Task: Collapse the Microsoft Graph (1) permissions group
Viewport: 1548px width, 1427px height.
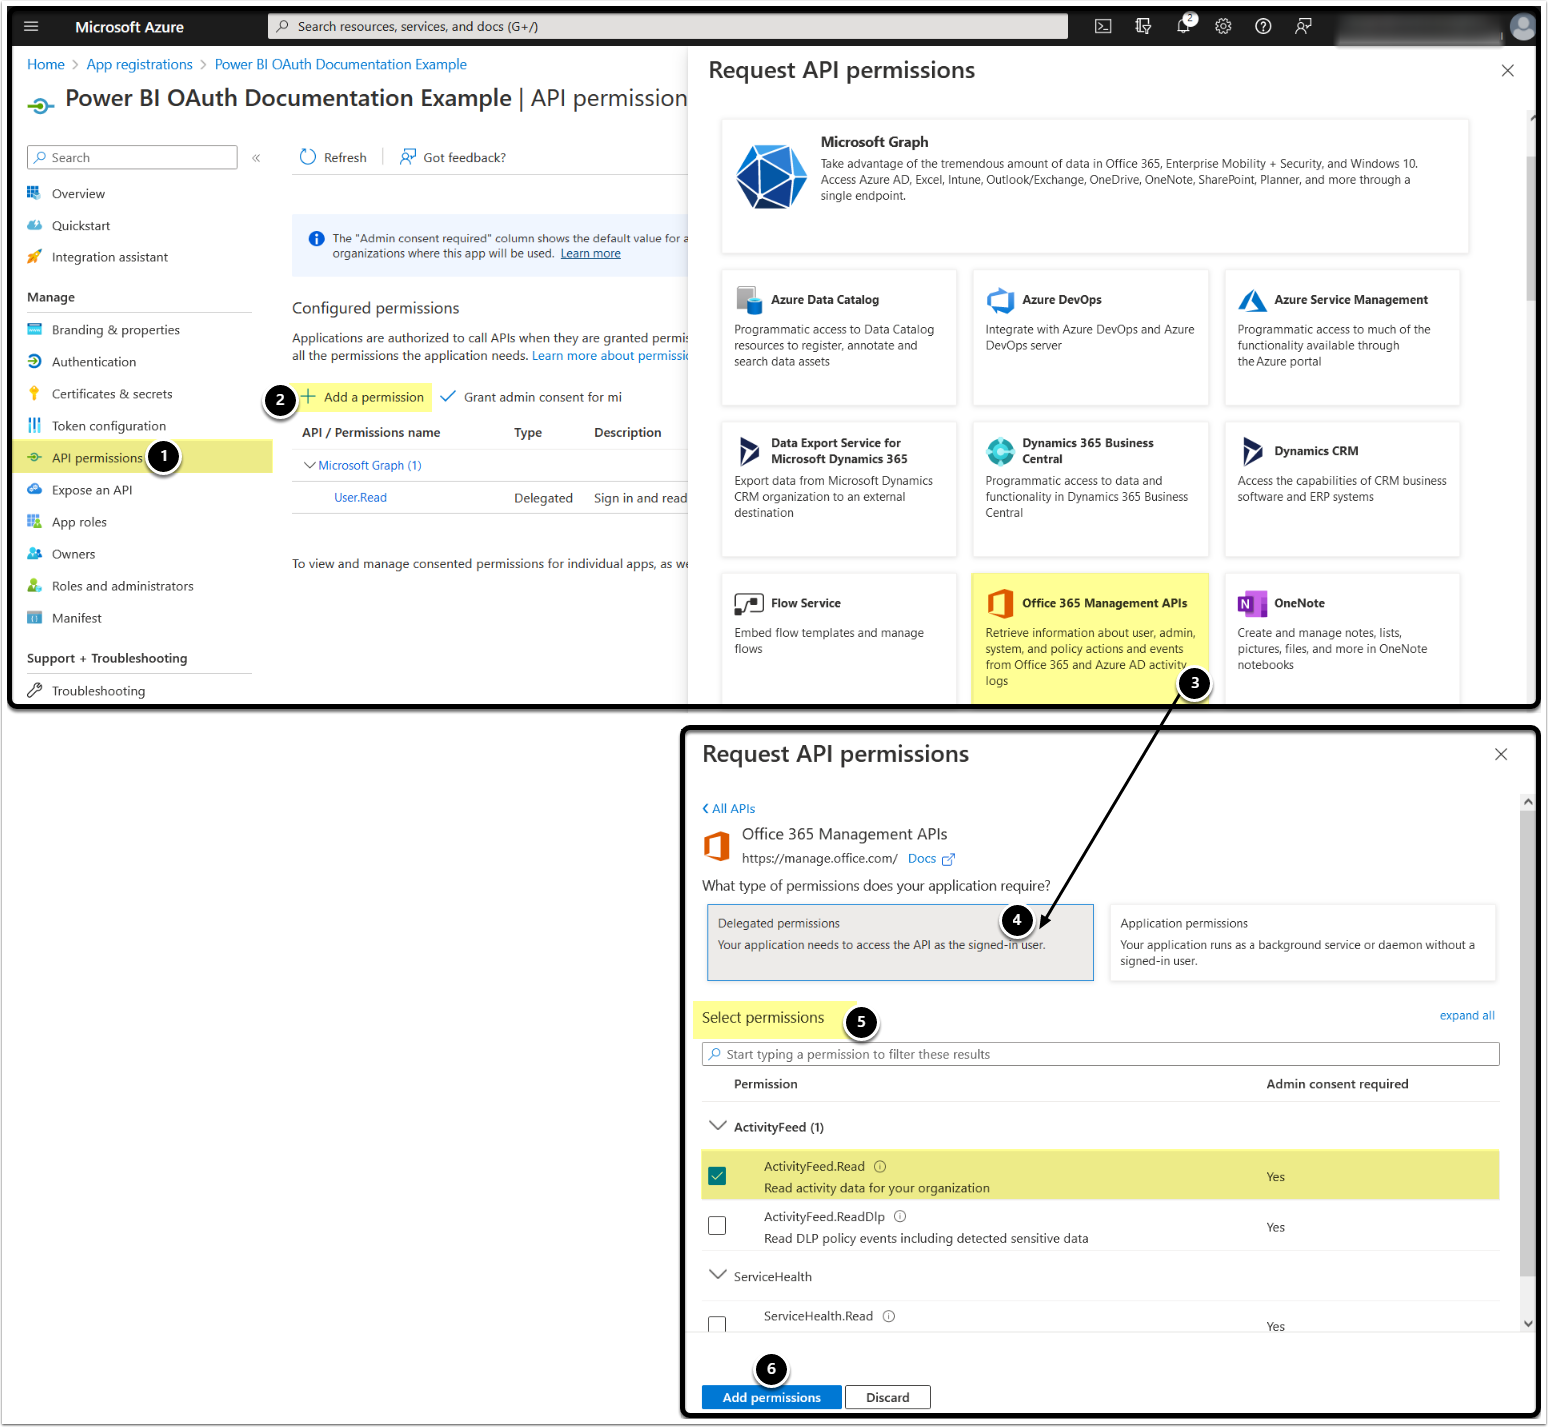Action: click(310, 465)
